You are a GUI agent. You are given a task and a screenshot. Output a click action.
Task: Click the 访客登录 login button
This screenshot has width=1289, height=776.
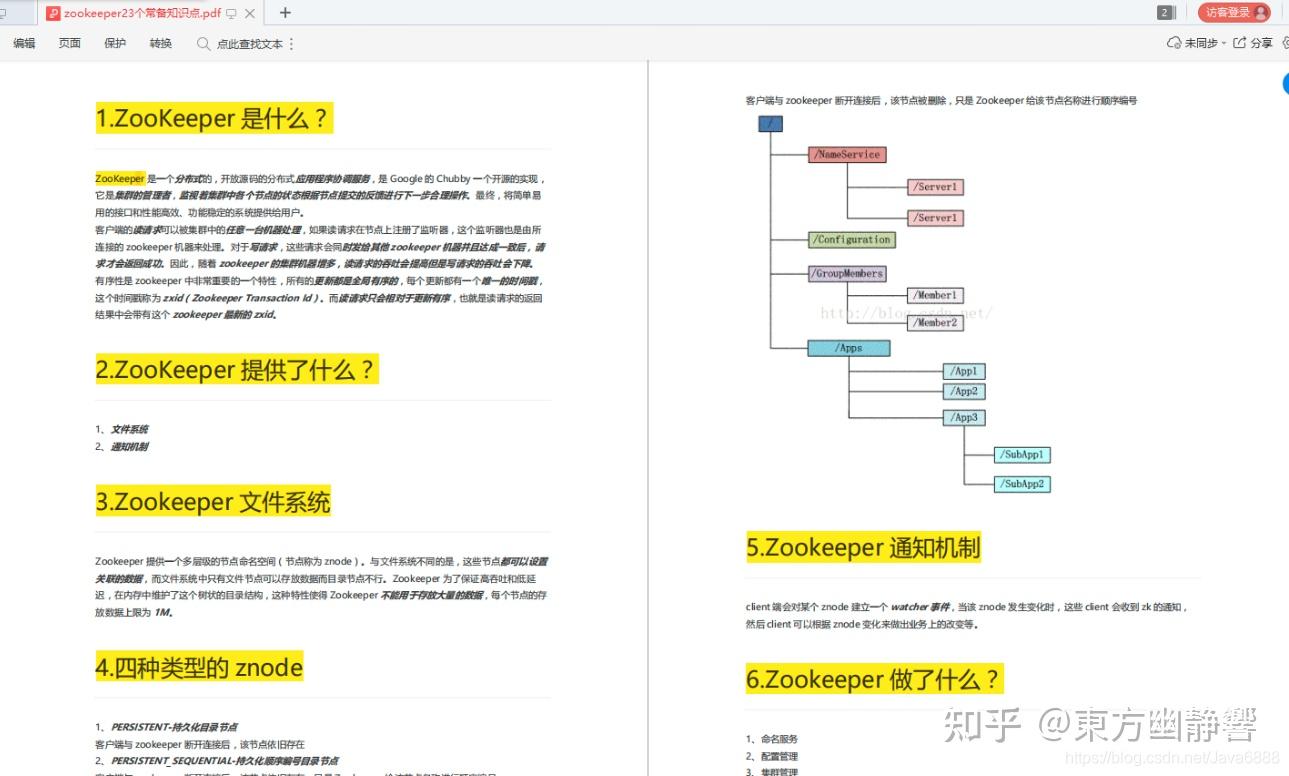coord(1234,13)
